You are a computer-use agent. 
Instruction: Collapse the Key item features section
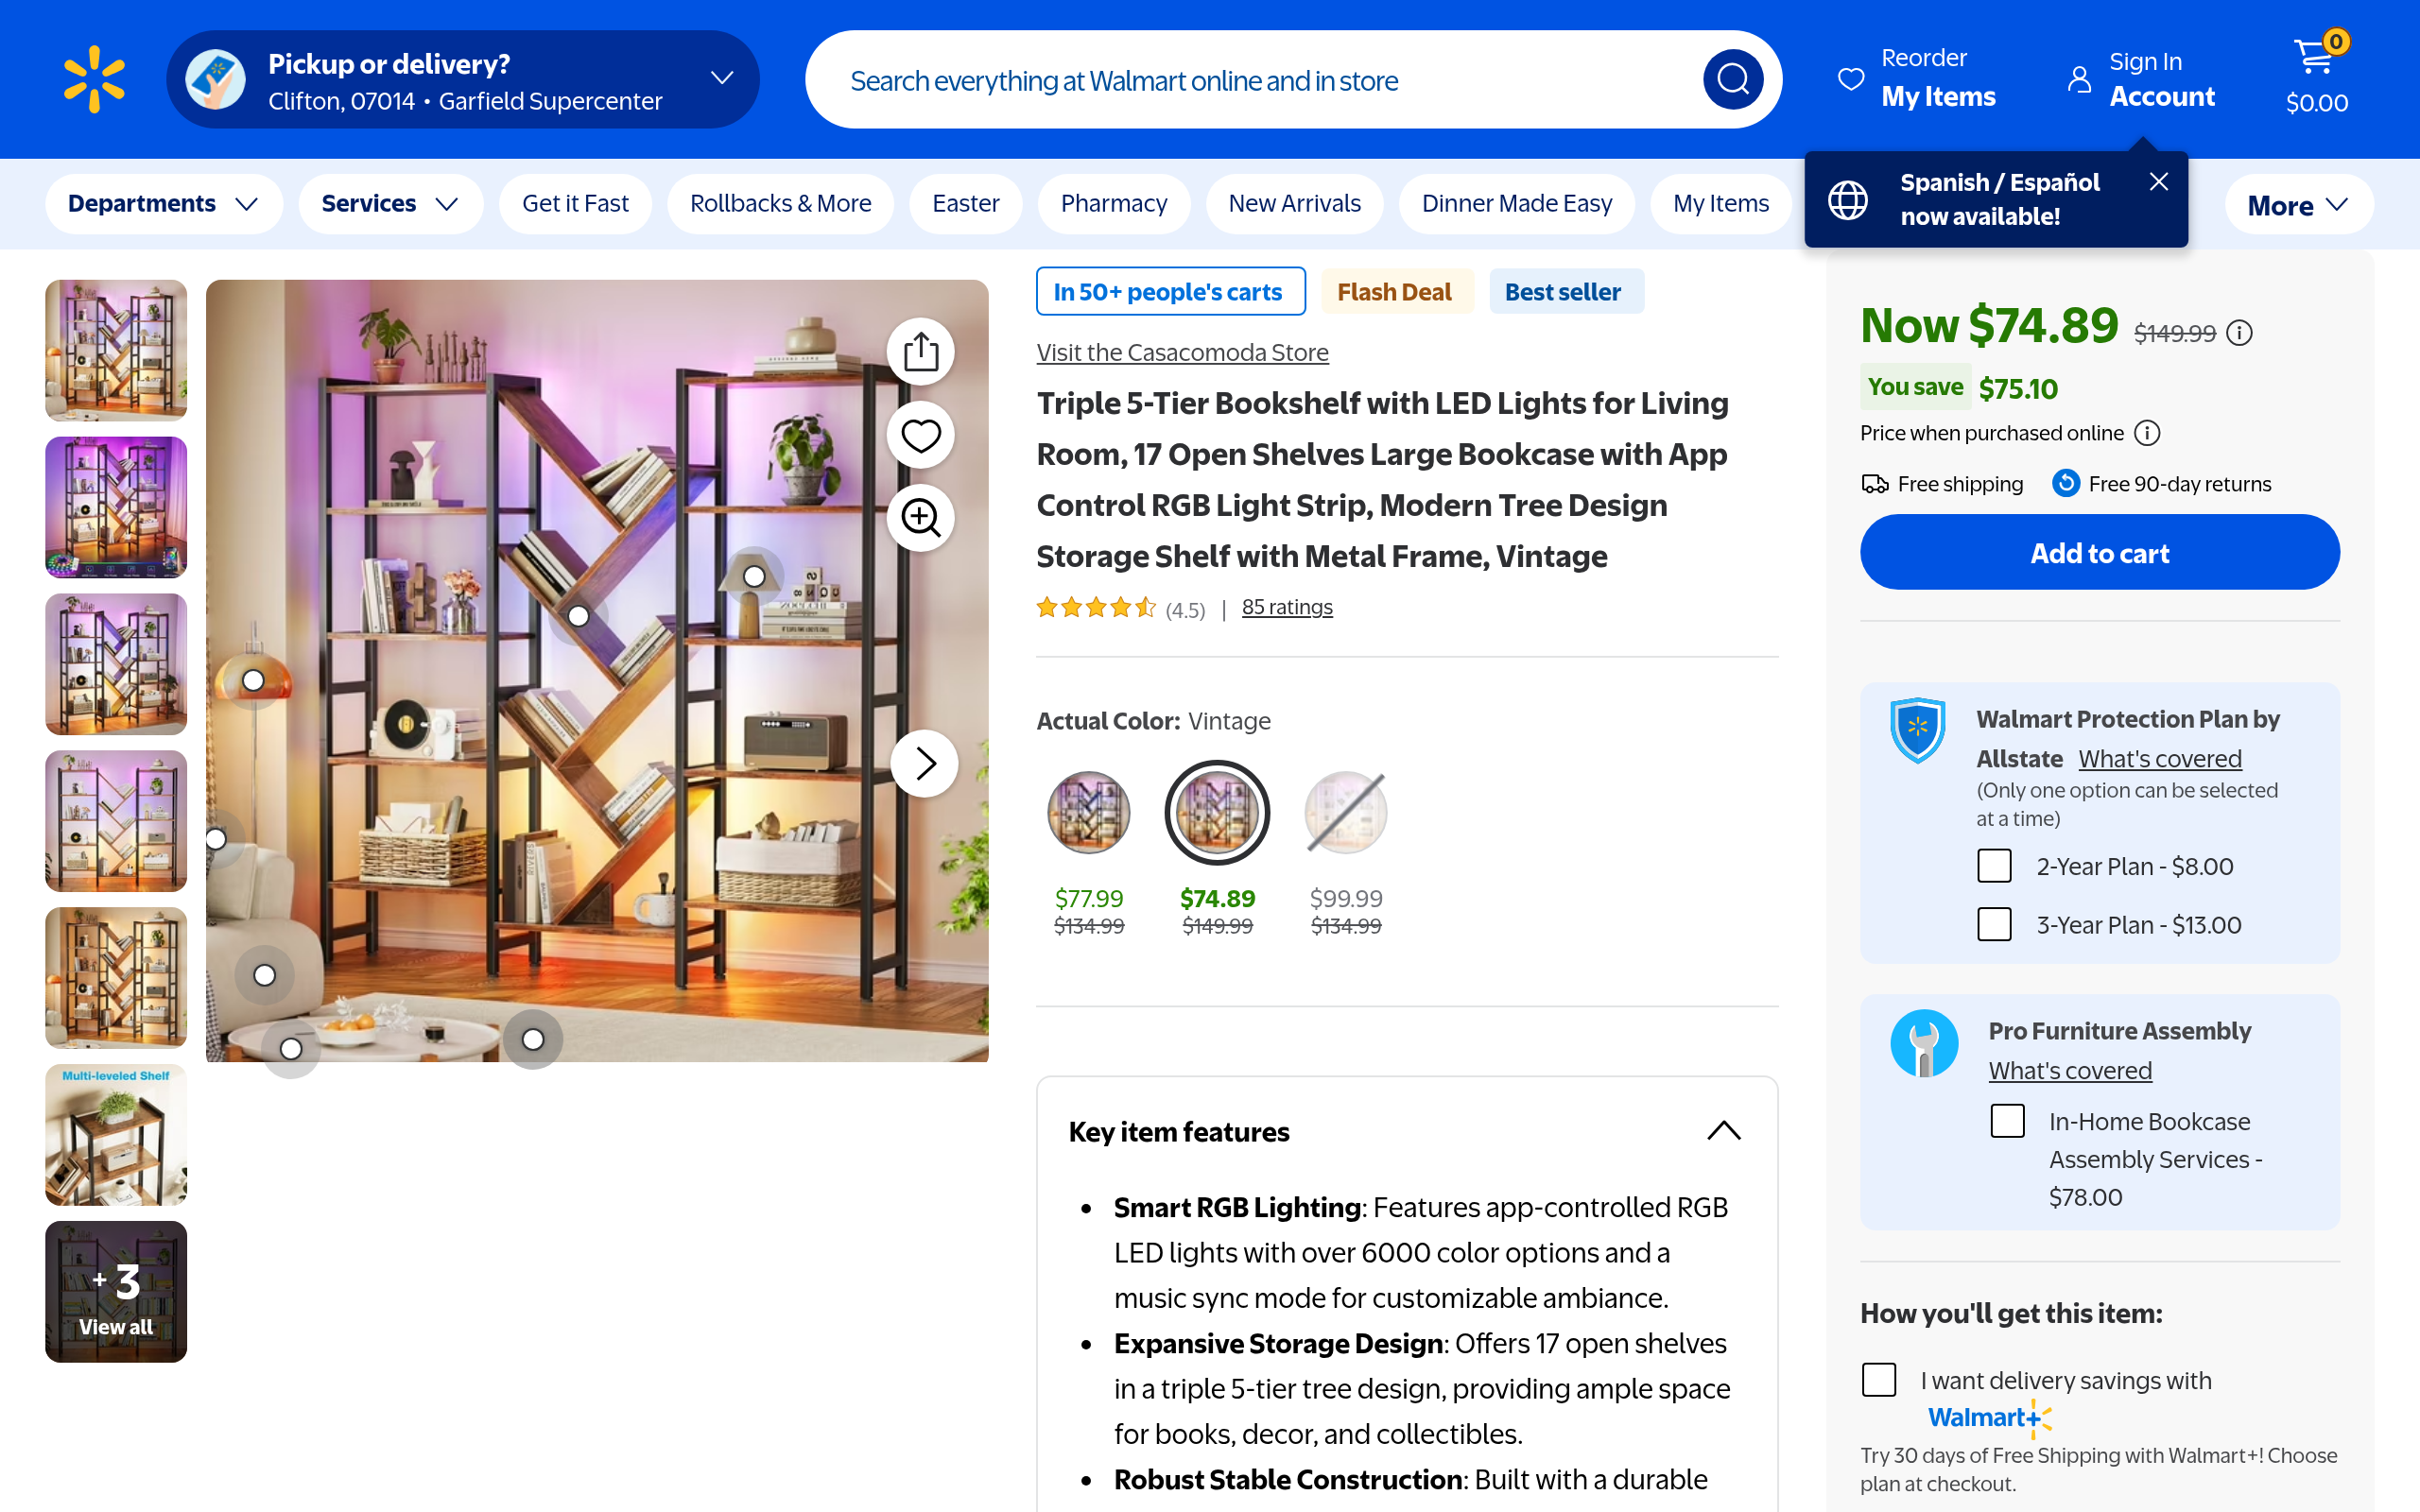(1723, 1131)
